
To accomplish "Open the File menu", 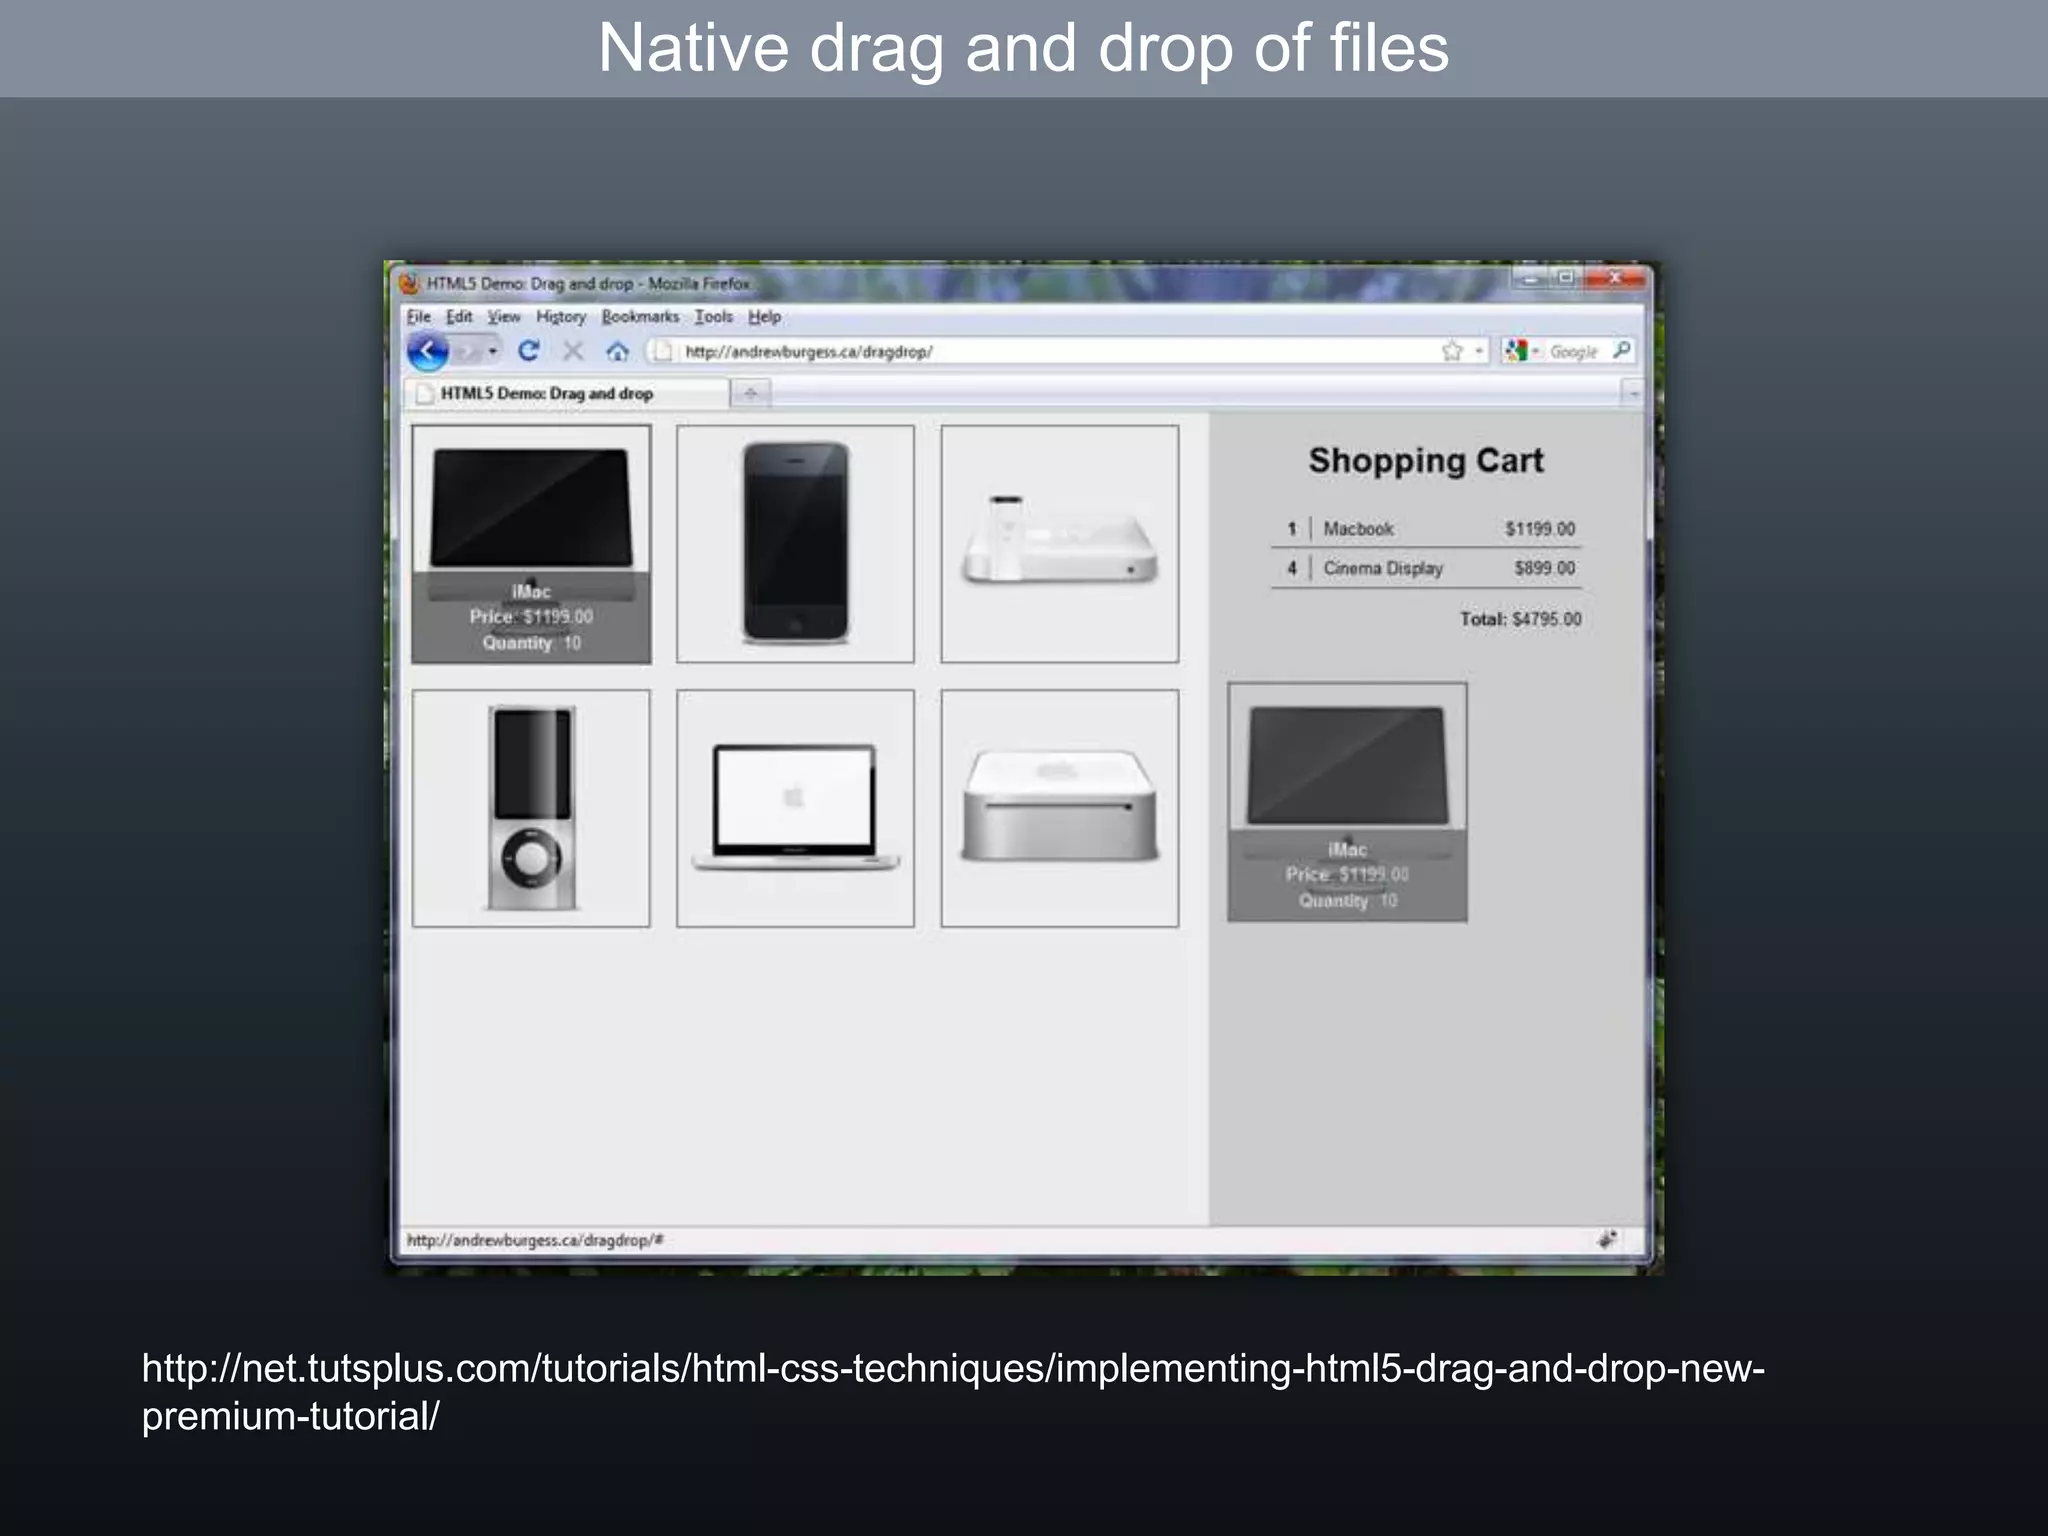I will (418, 316).
